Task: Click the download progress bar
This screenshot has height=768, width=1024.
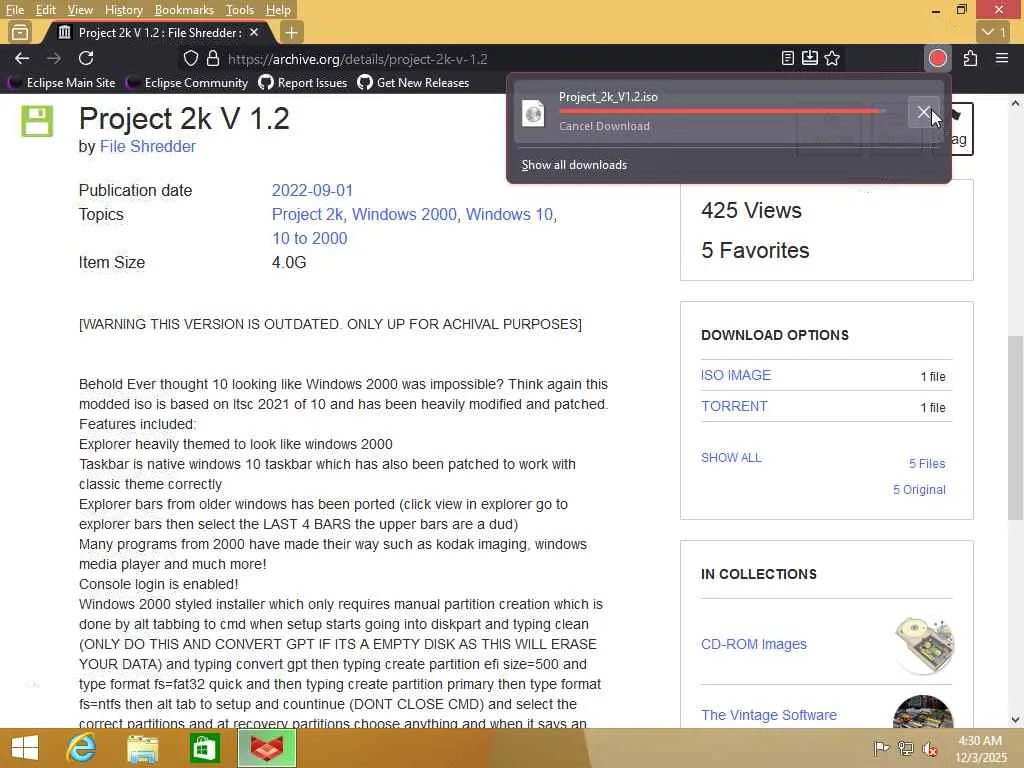Action: click(x=722, y=111)
